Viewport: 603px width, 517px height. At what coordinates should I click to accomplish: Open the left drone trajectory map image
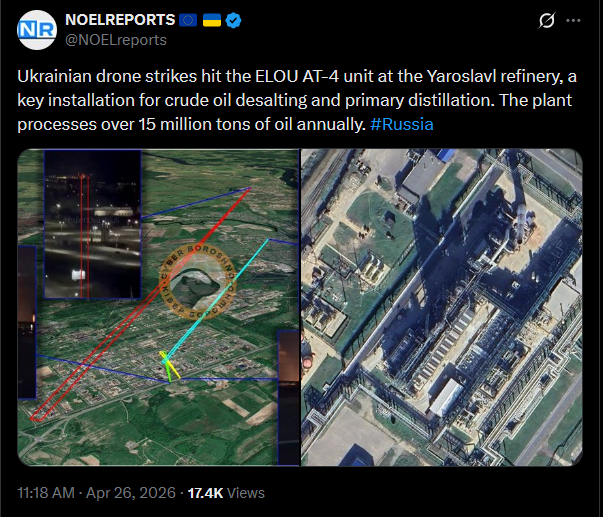(158, 307)
